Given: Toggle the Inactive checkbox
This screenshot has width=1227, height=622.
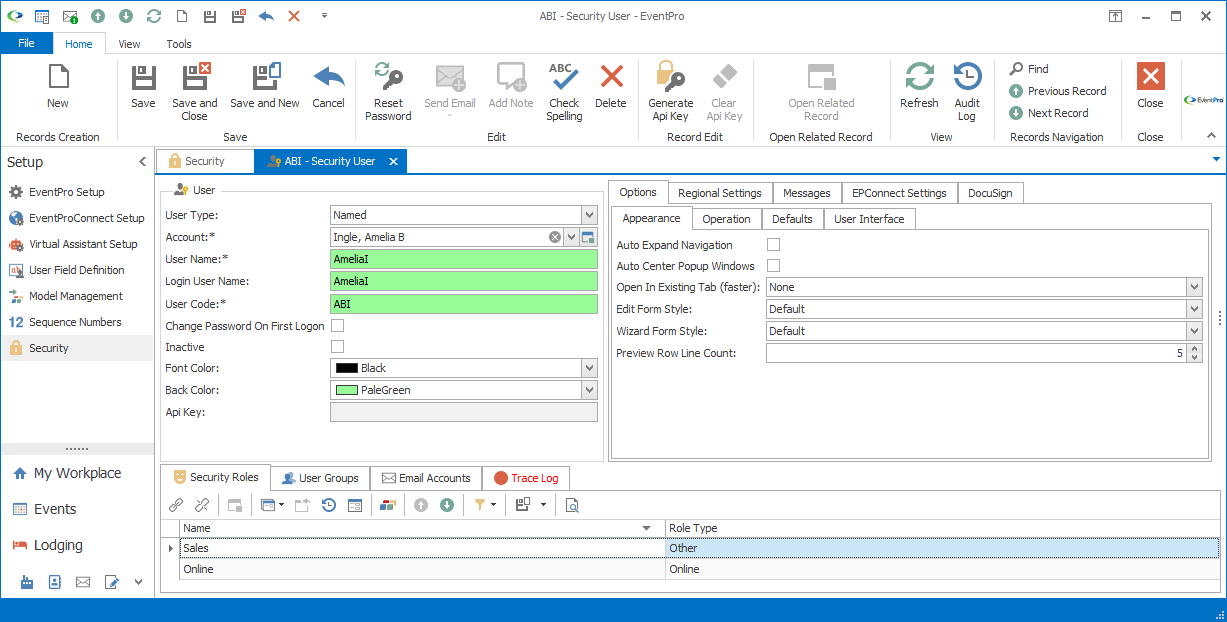Looking at the screenshot, I should [337, 347].
